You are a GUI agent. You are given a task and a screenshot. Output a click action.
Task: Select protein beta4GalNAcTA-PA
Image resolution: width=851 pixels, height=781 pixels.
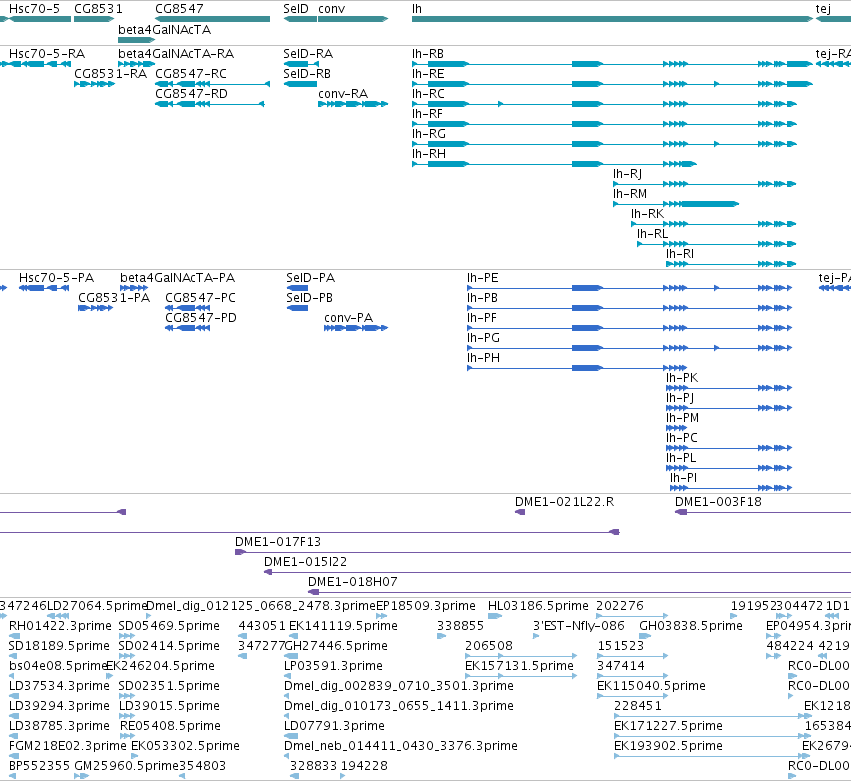point(134,288)
